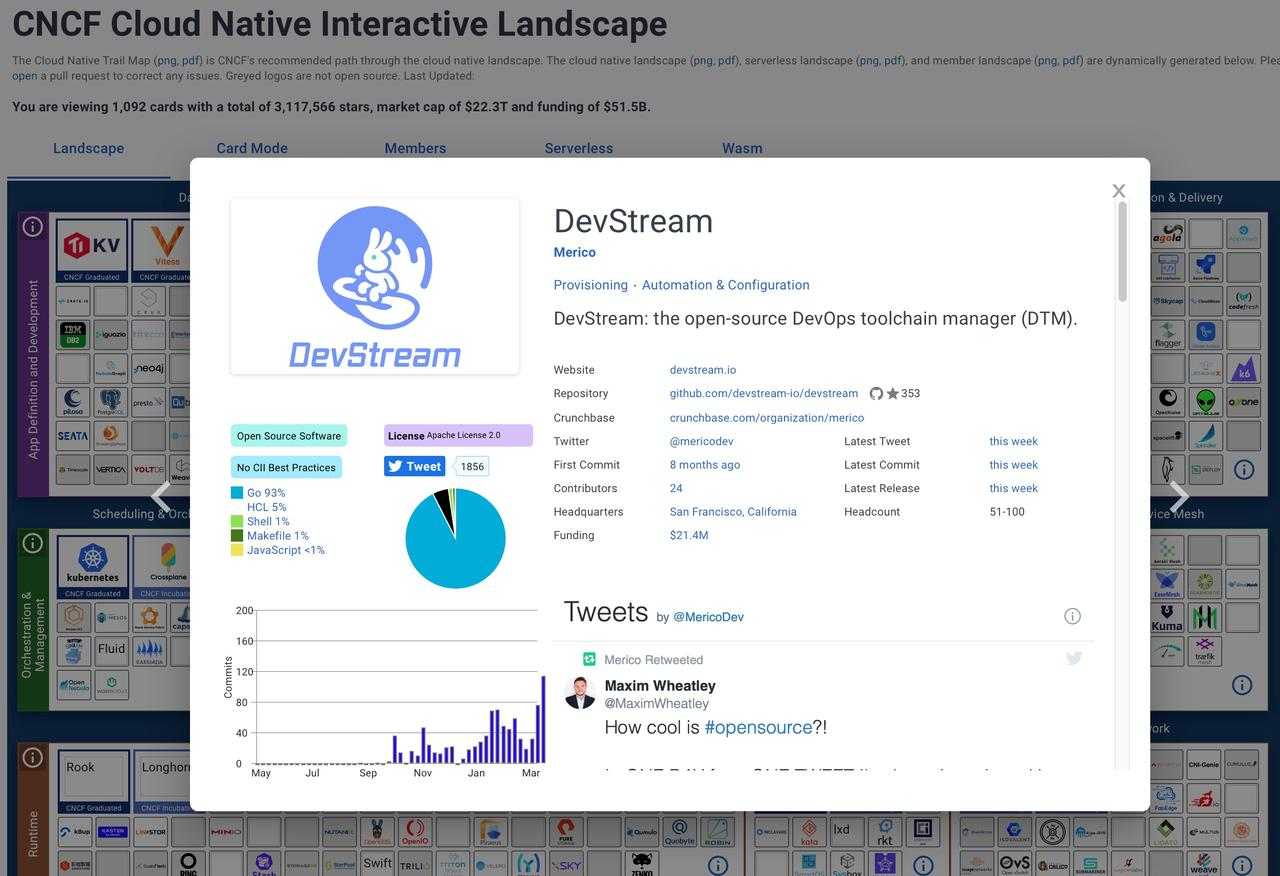Open the devstream.io website link

[x=702, y=369]
